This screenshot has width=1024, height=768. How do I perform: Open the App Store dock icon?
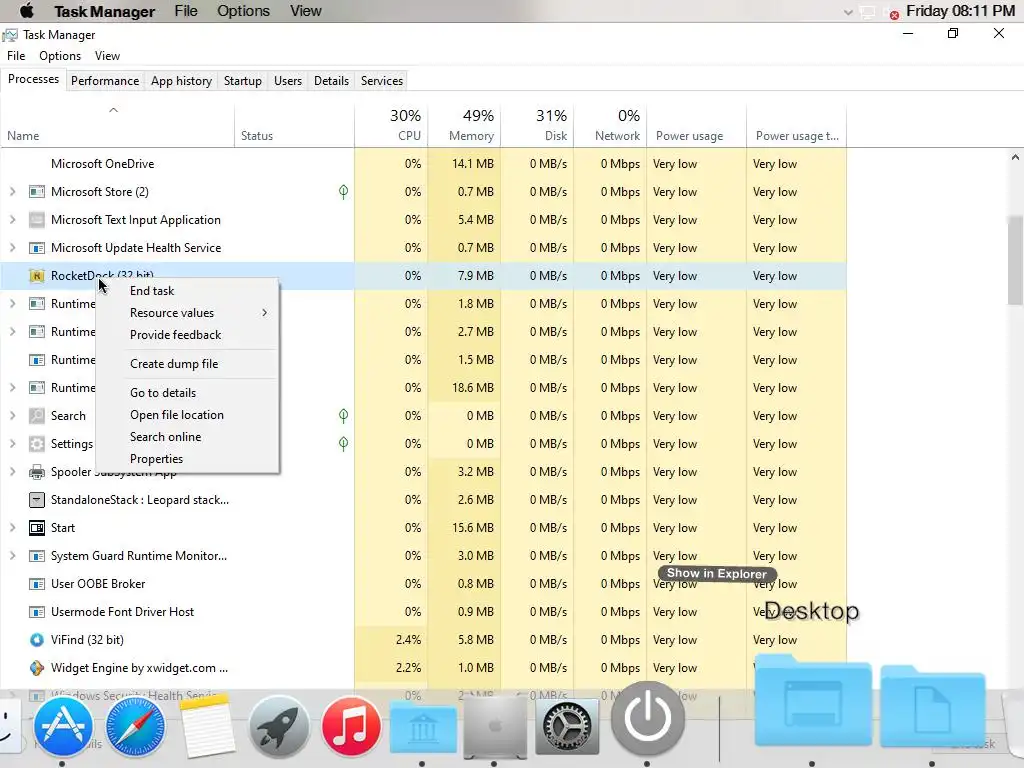63,726
